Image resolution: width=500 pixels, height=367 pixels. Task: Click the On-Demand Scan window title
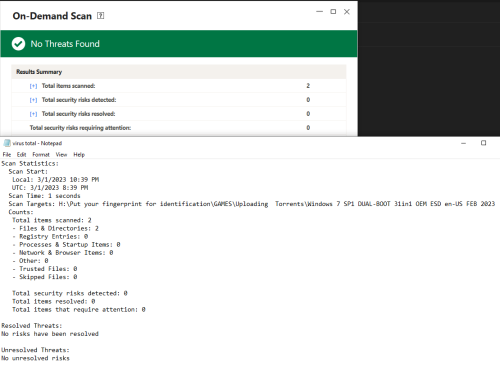(x=52, y=16)
